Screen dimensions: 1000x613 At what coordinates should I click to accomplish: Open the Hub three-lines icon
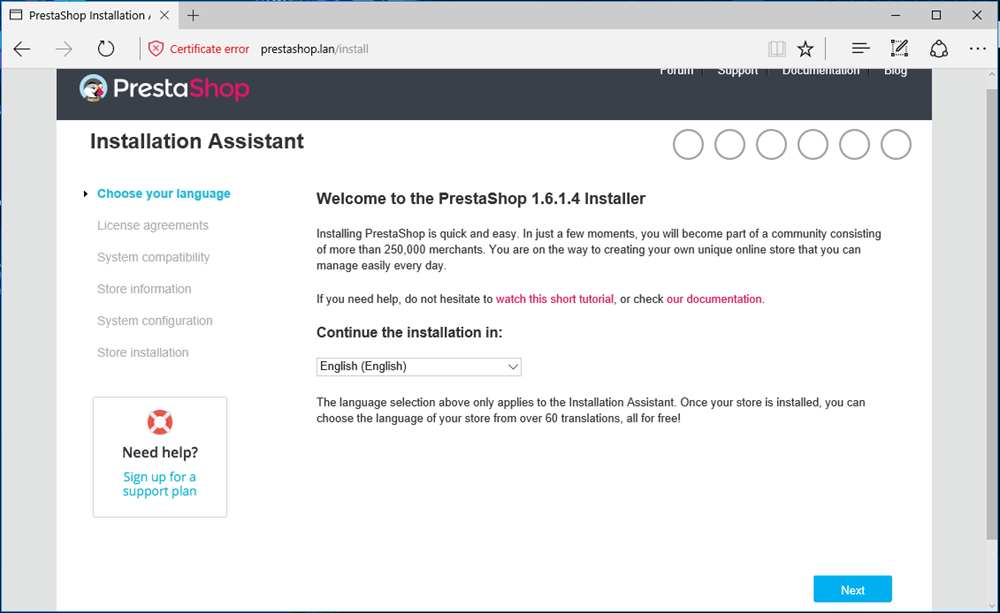click(x=860, y=49)
